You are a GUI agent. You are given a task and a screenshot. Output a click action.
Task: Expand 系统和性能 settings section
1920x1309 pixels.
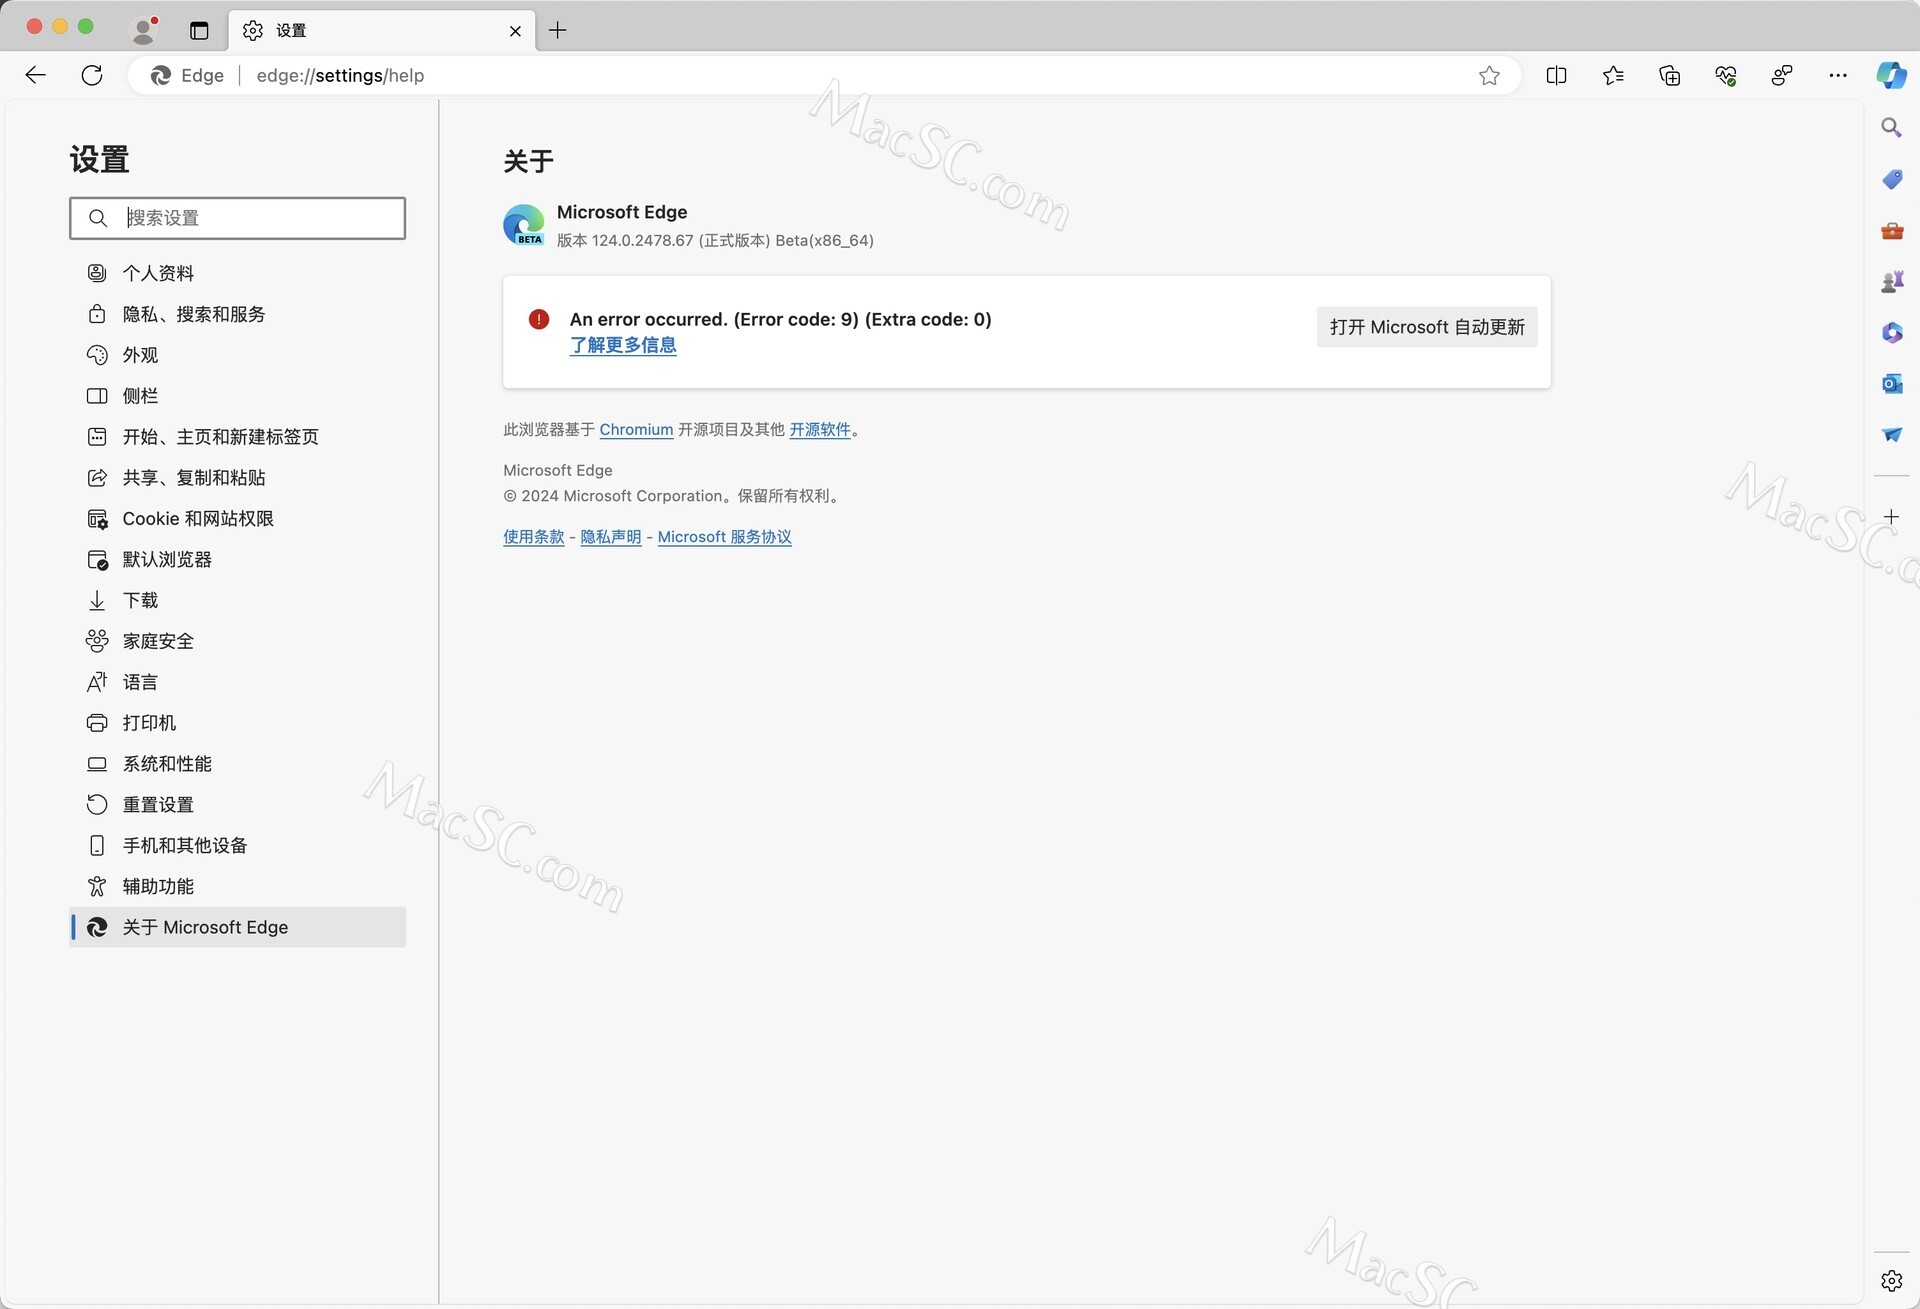point(166,763)
